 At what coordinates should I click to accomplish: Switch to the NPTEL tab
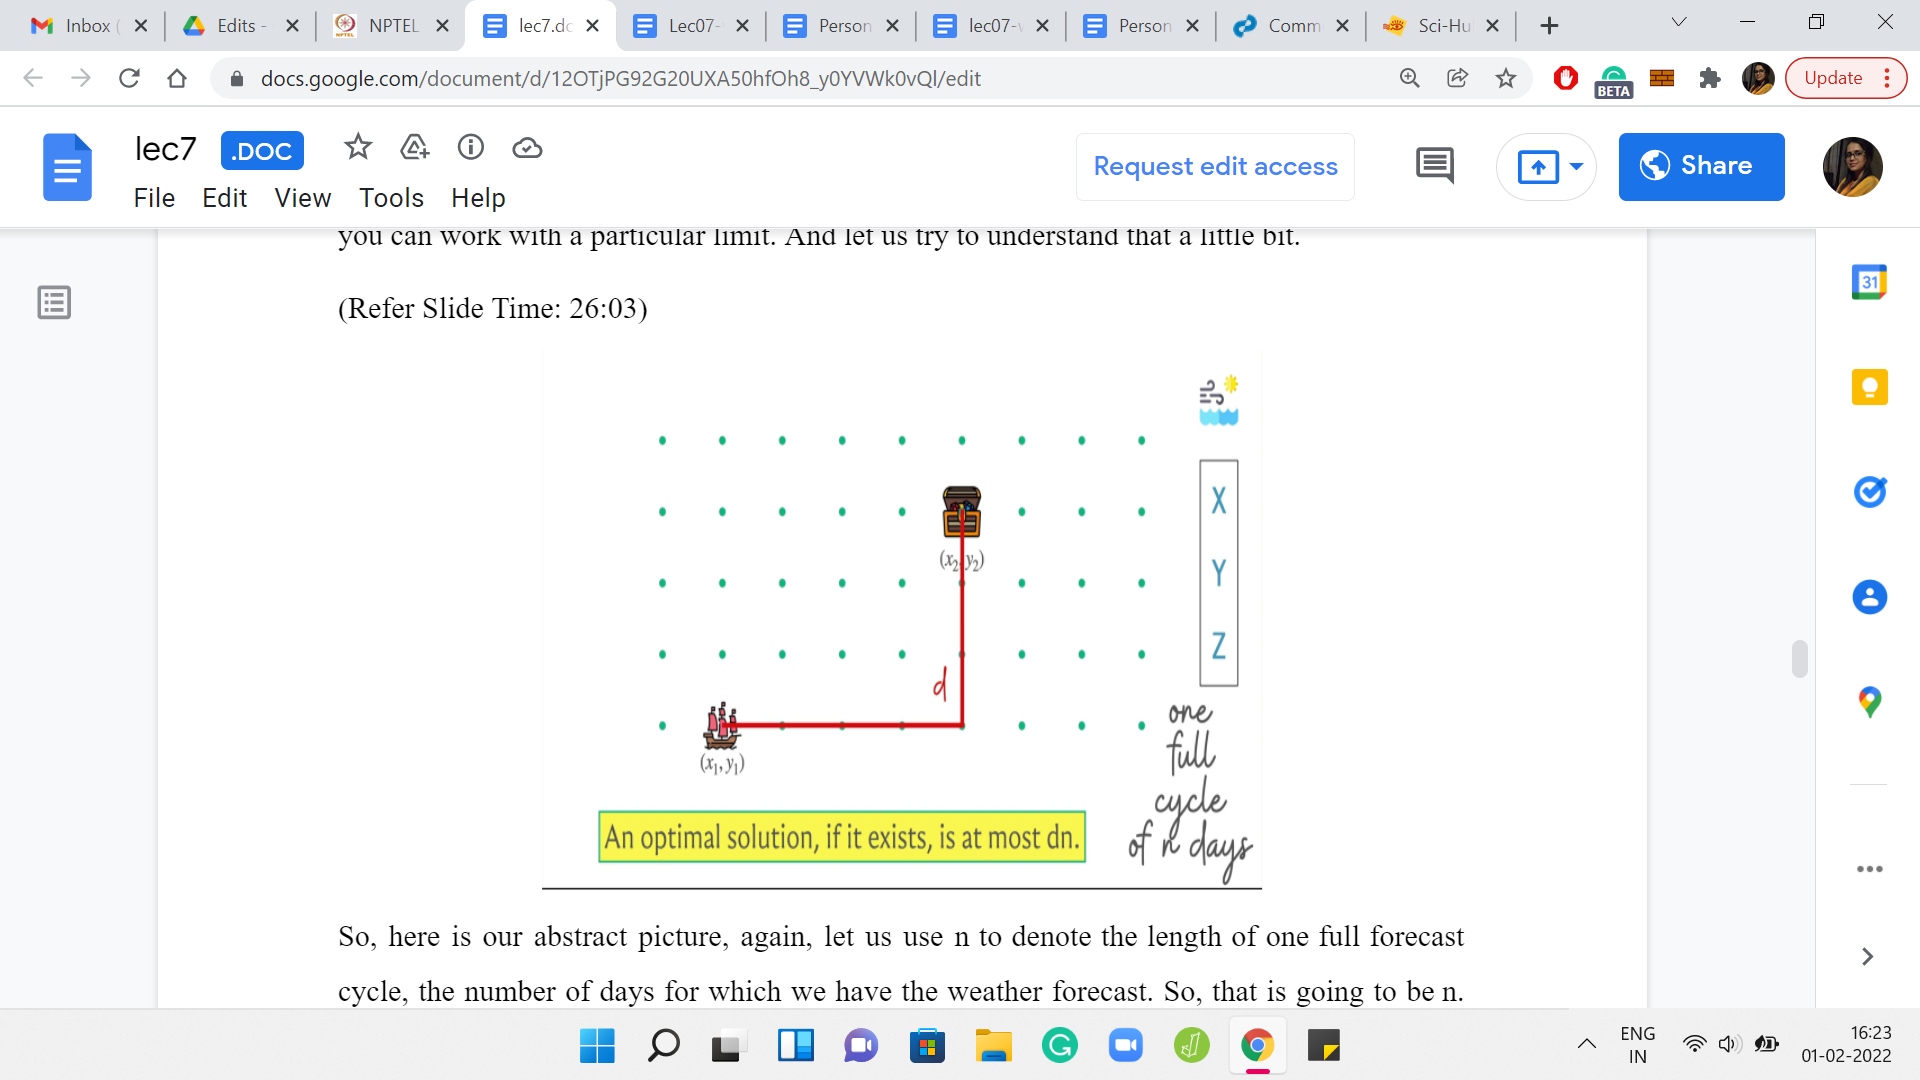tap(390, 26)
